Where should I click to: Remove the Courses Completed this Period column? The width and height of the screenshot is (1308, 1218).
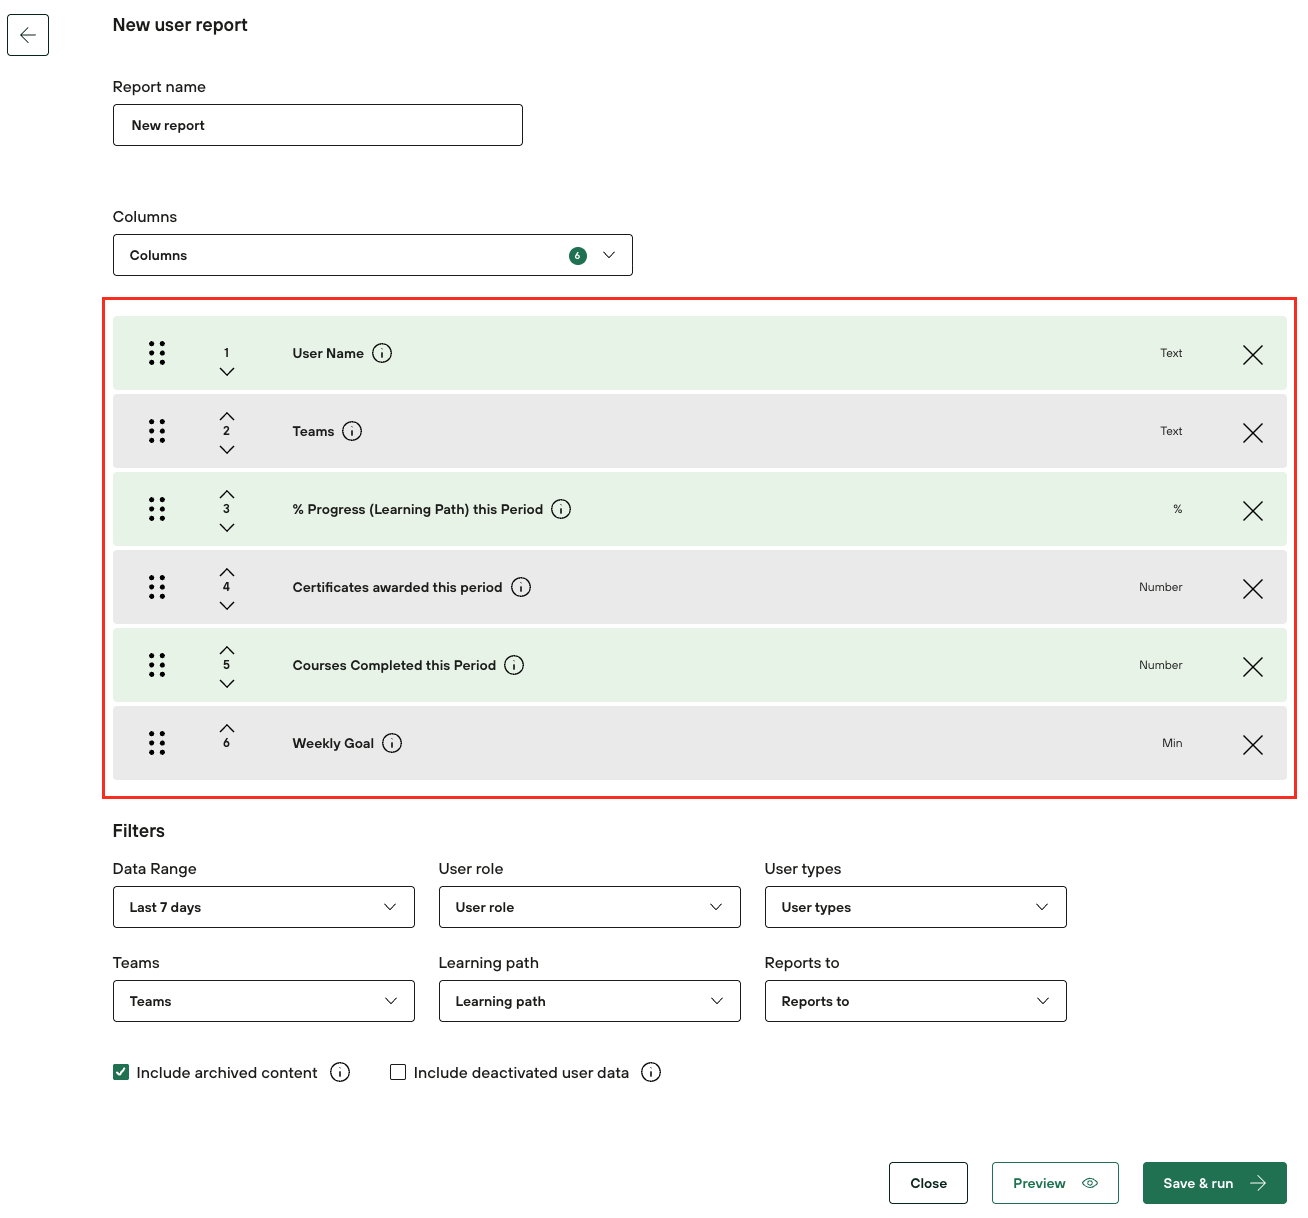pyautogui.click(x=1252, y=666)
